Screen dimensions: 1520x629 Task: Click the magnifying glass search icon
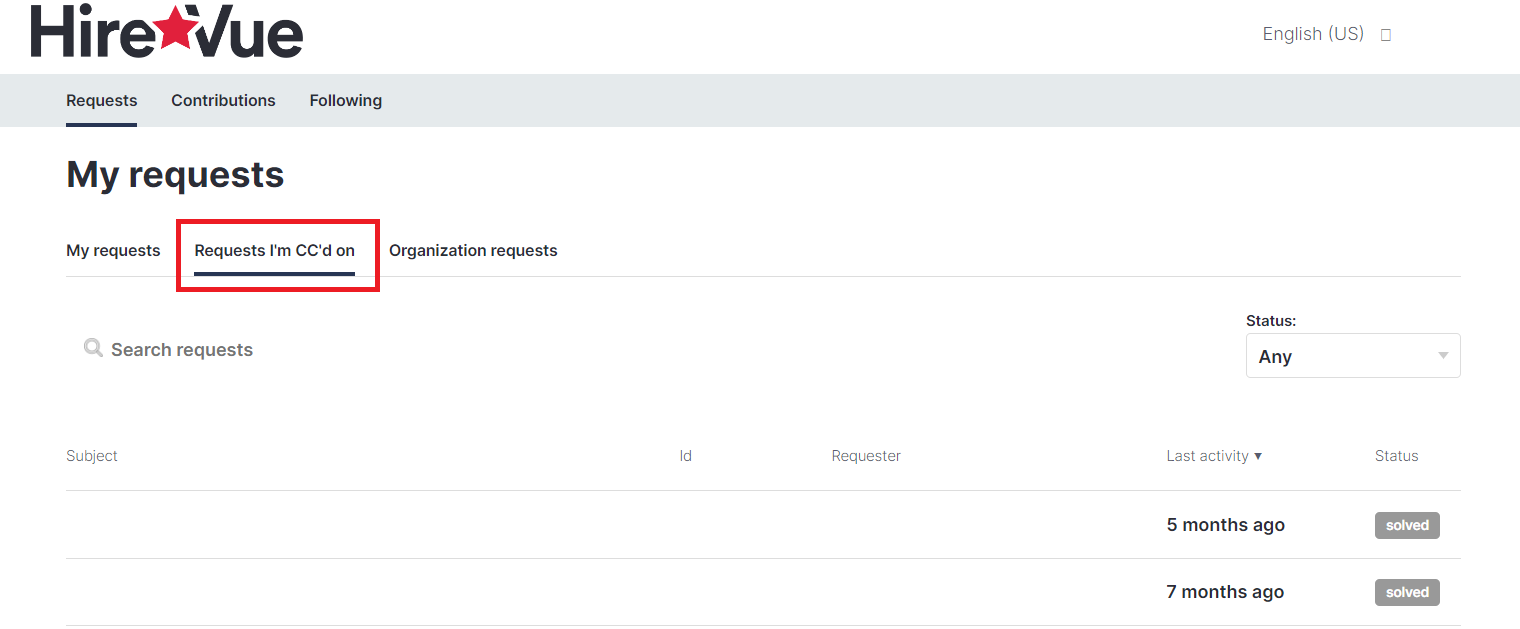[93, 348]
